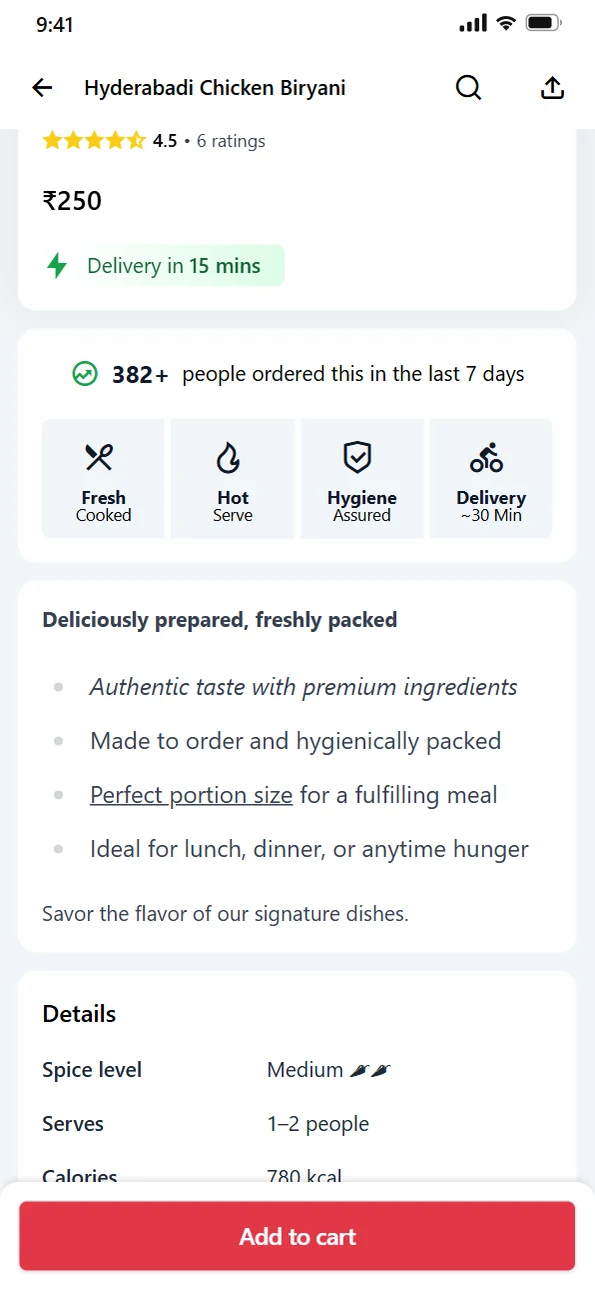The height and width of the screenshot is (1290, 595).
Task: Tap the battery indicator in status bar
Action: click(544, 23)
